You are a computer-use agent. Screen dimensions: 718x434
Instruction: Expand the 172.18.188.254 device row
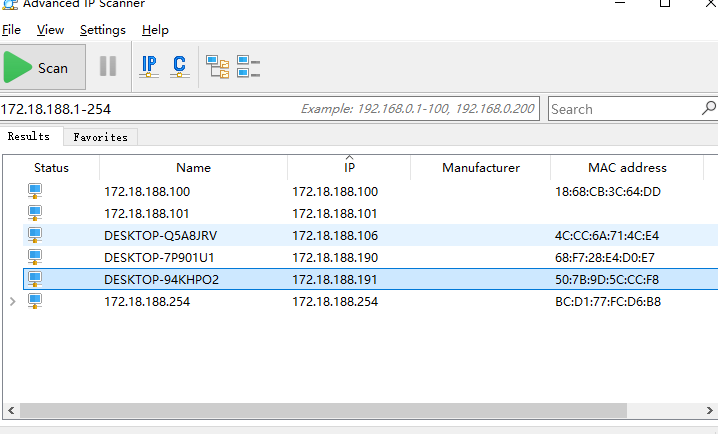(x=12, y=301)
